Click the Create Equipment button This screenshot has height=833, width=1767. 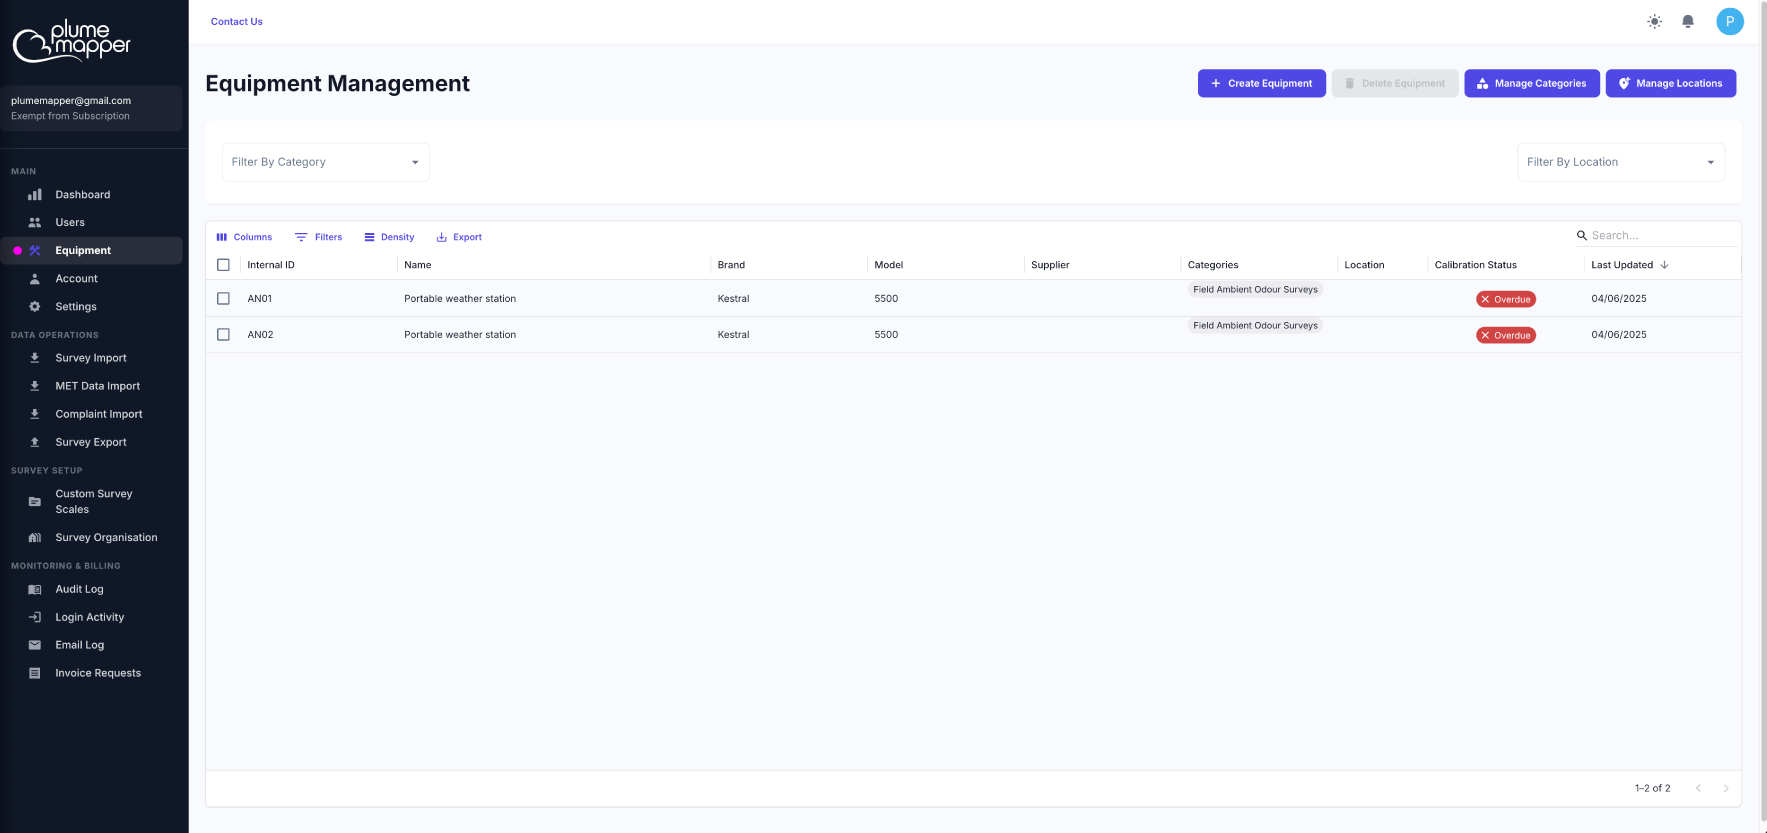1262,84
